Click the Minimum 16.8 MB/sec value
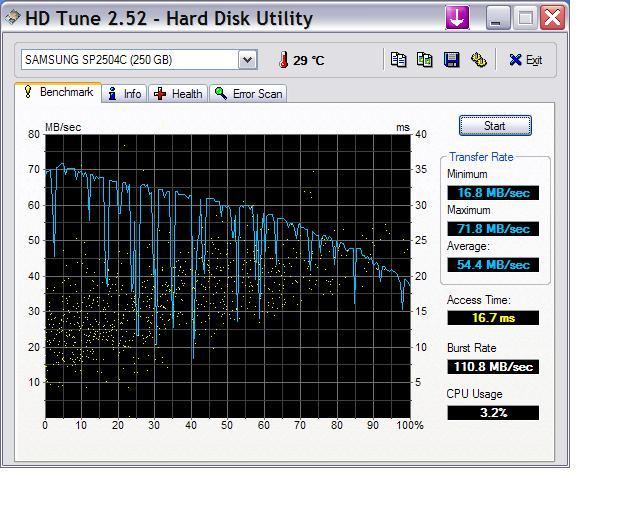The width and height of the screenshot is (640, 512). (493, 193)
